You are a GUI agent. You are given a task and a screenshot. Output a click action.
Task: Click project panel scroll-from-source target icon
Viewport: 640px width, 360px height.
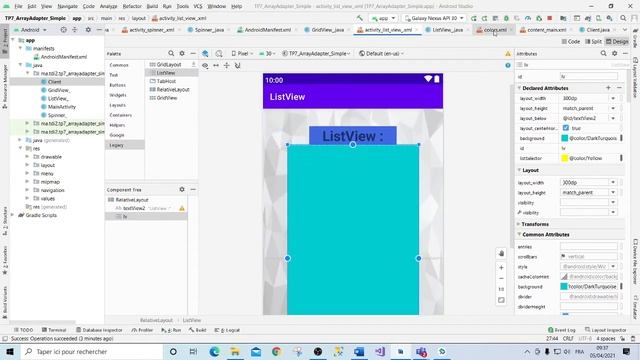(63, 30)
